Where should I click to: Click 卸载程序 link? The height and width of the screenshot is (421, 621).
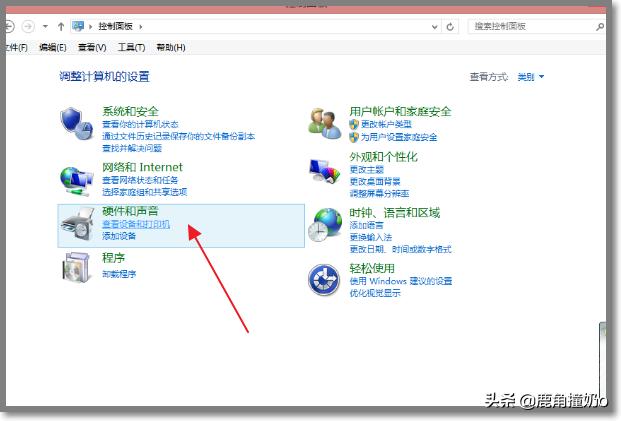[x=119, y=274]
